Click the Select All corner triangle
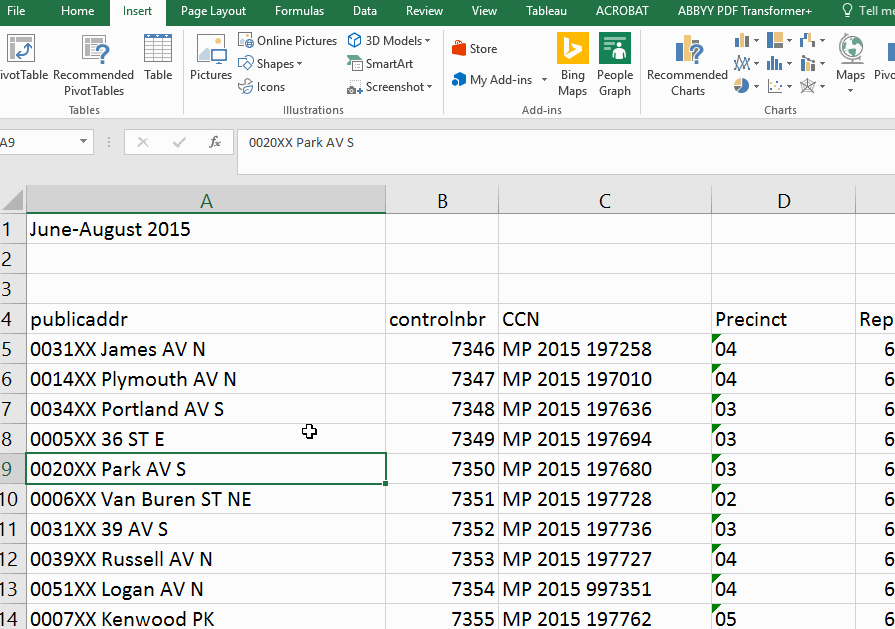Image resolution: width=895 pixels, height=629 pixels. [13, 200]
